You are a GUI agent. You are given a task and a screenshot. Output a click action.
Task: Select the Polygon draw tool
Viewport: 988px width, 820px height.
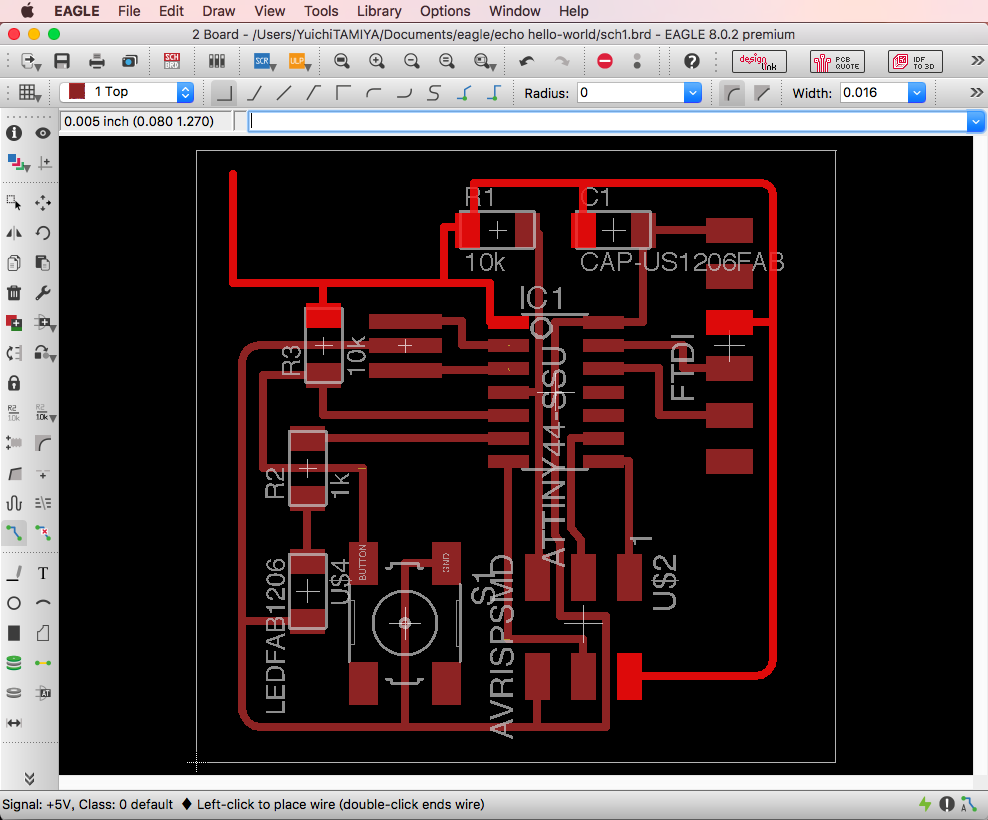click(x=43, y=633)
